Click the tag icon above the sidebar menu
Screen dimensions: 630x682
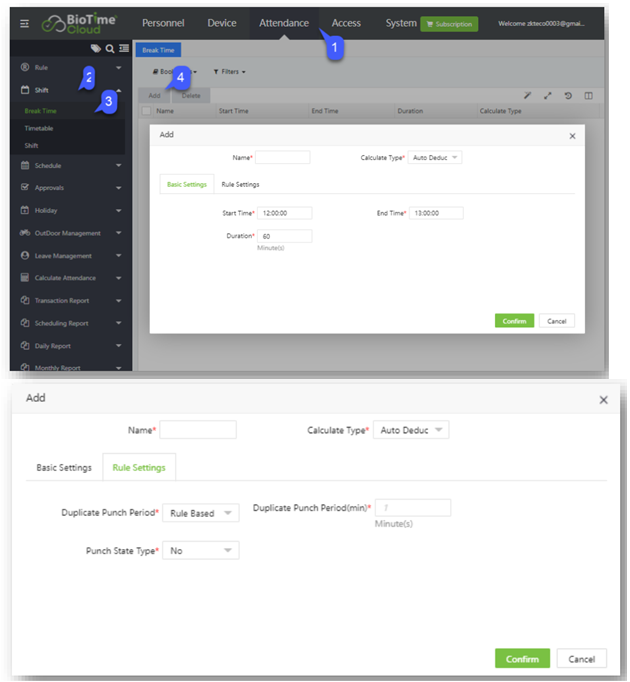pos(95,48)
